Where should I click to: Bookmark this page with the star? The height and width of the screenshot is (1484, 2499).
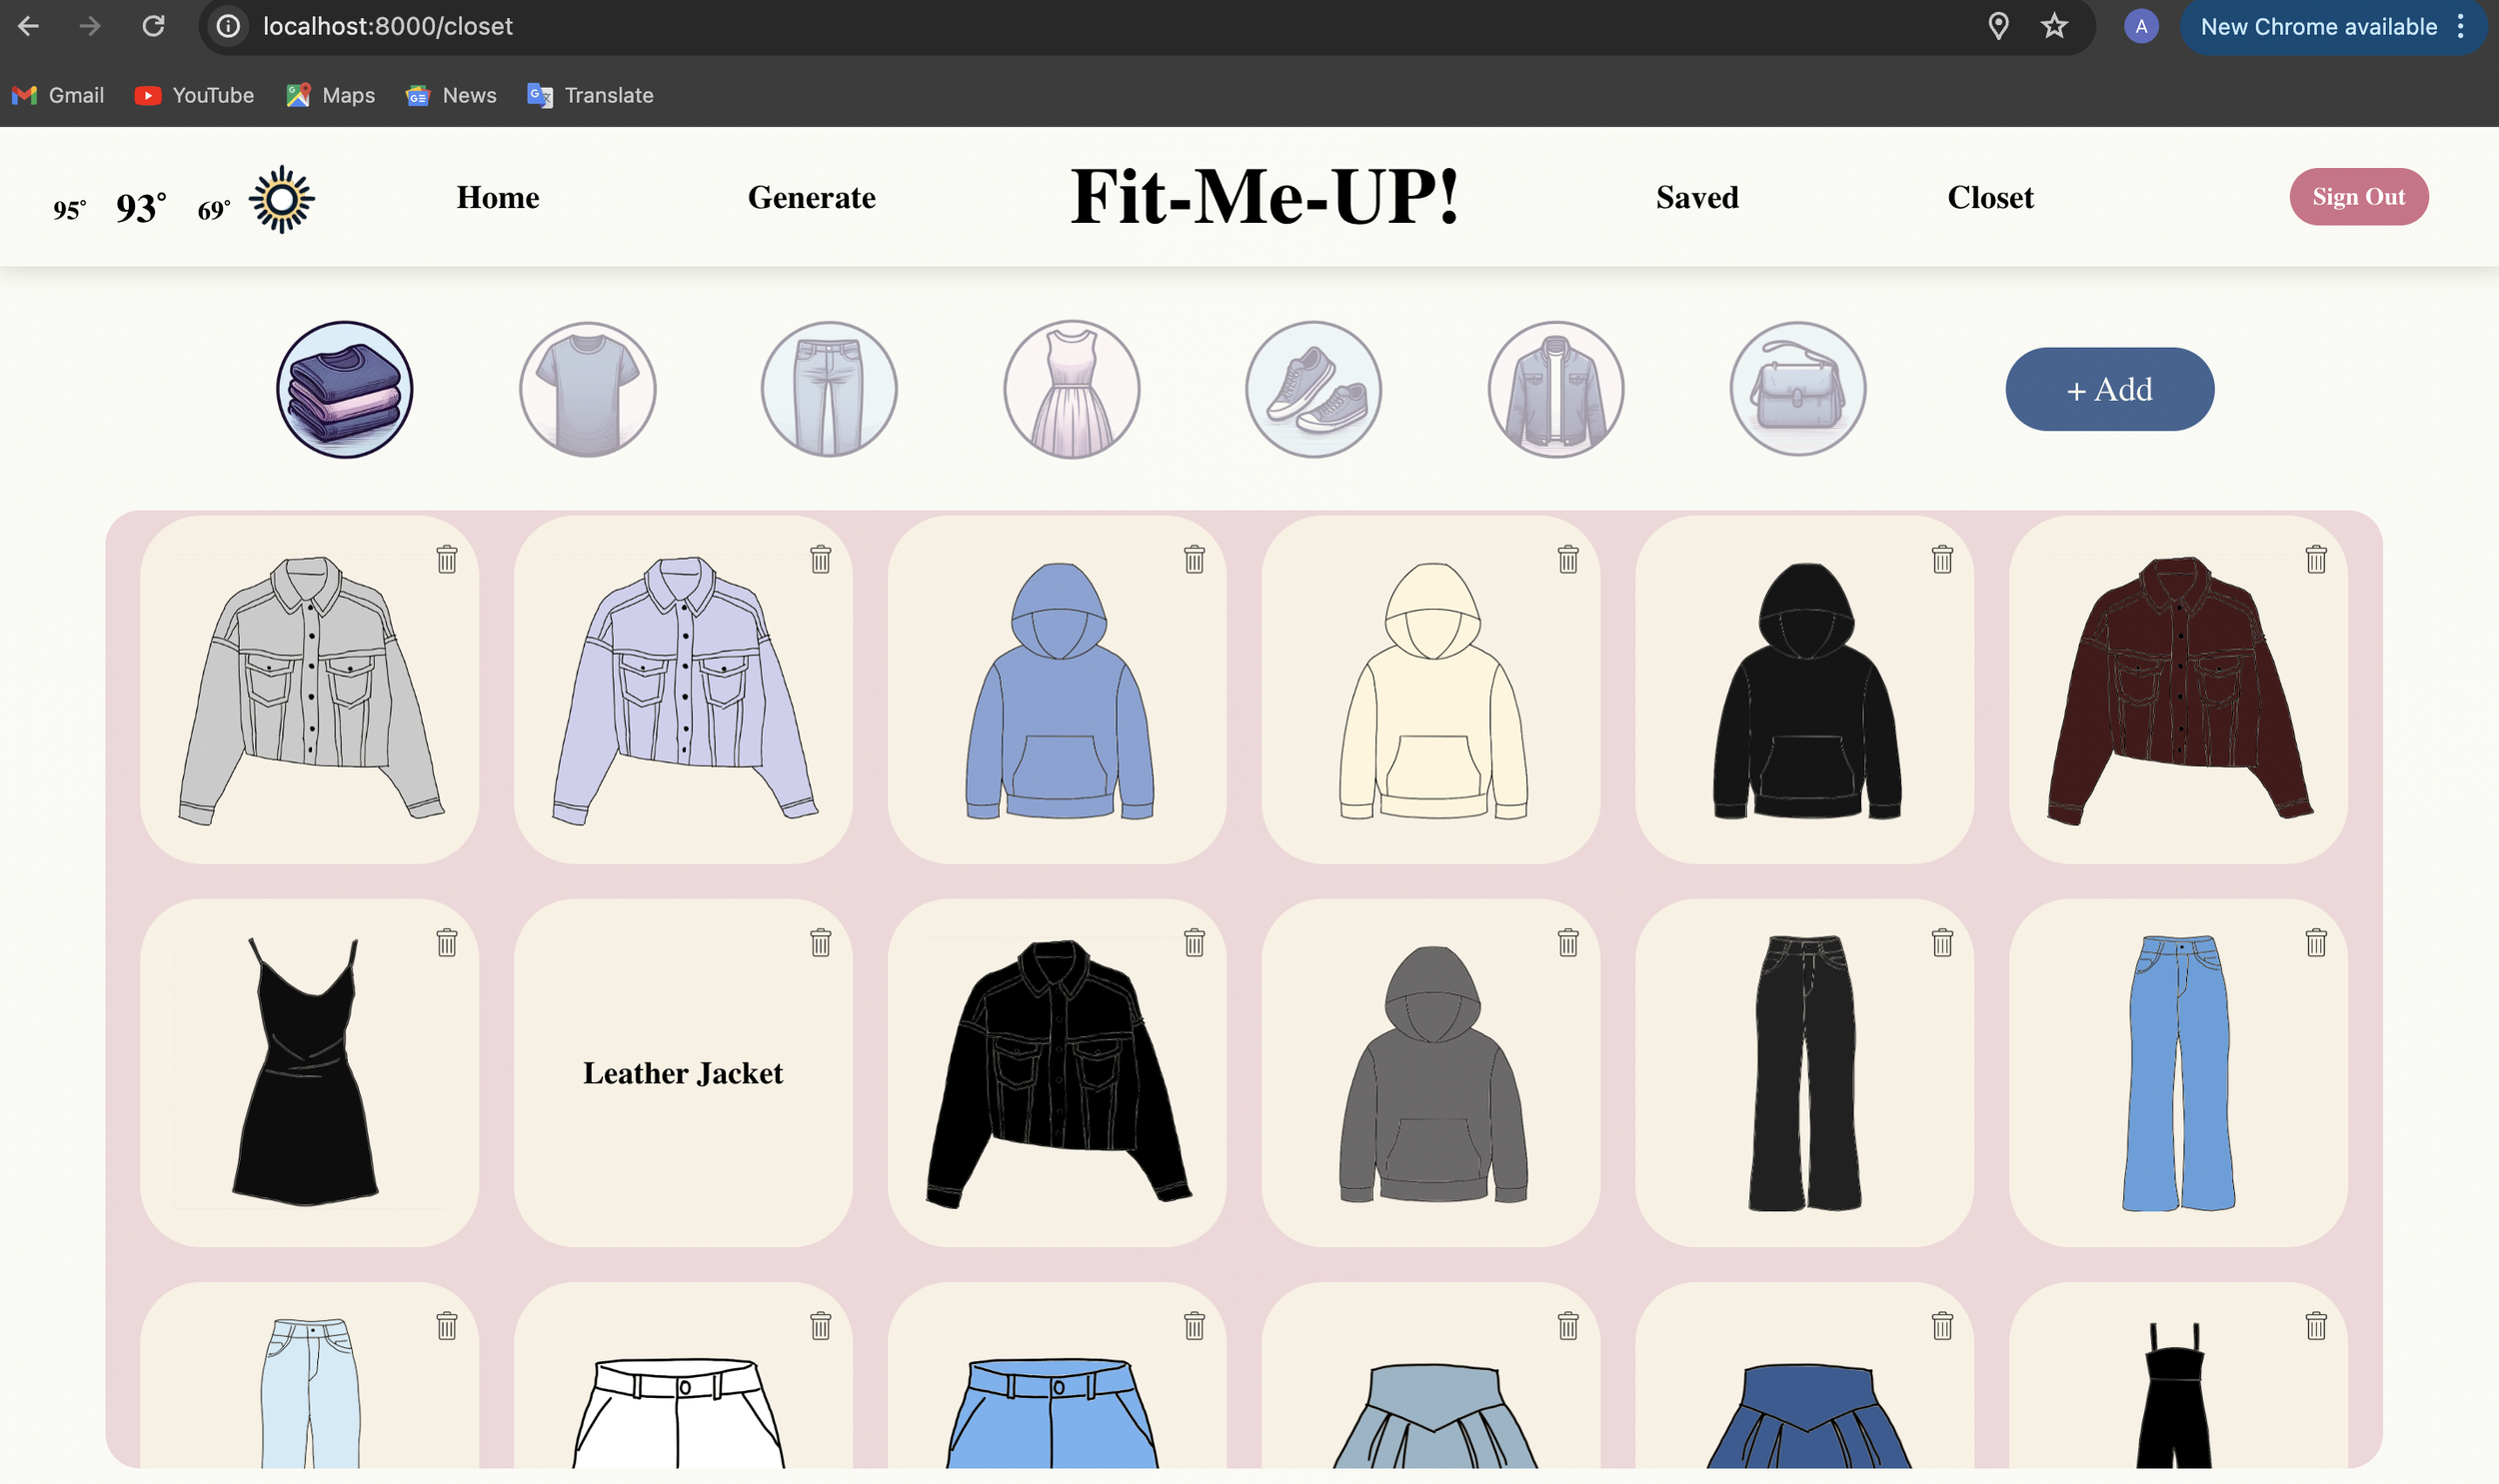2054,26
